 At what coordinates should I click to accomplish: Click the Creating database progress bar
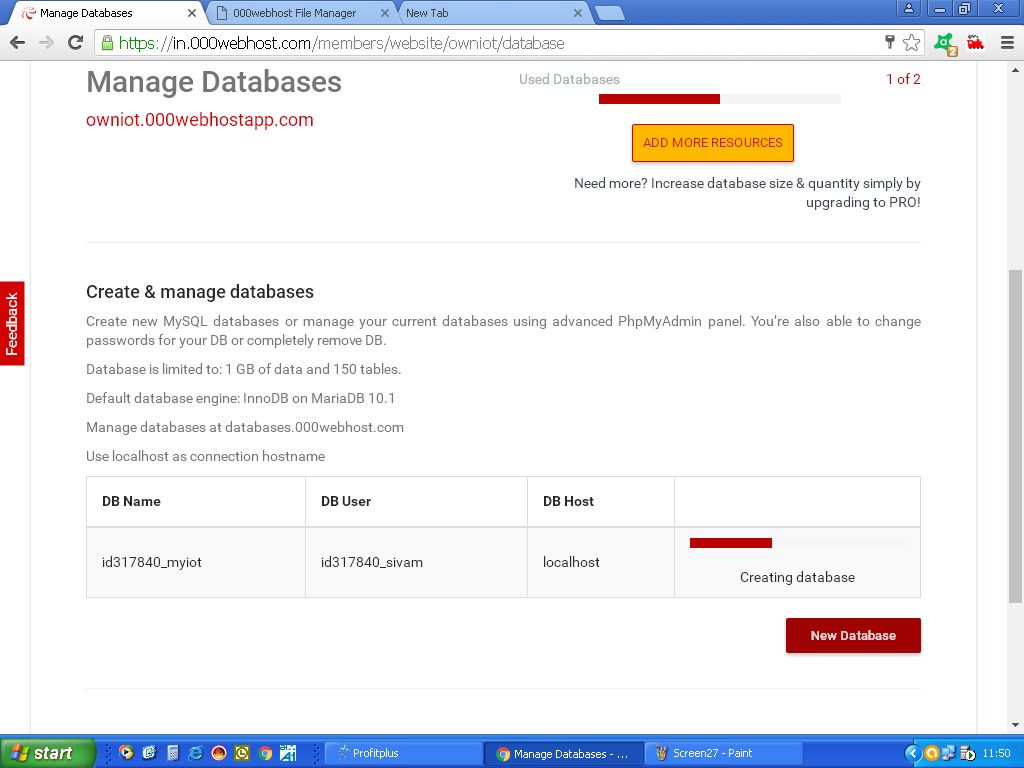click(797, 543)
